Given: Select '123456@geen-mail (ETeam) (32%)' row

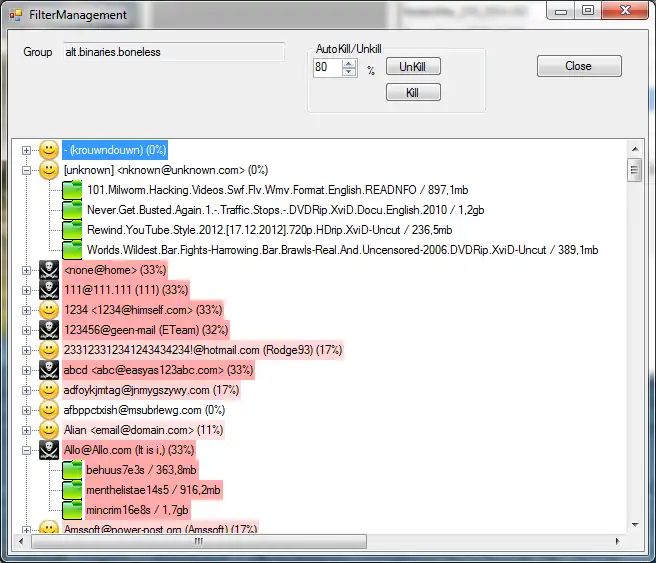Looking at the screenshot, I should point(146,330).
